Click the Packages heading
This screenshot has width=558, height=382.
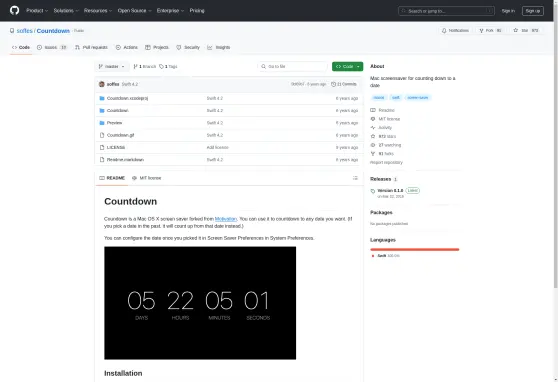(381, 213)
